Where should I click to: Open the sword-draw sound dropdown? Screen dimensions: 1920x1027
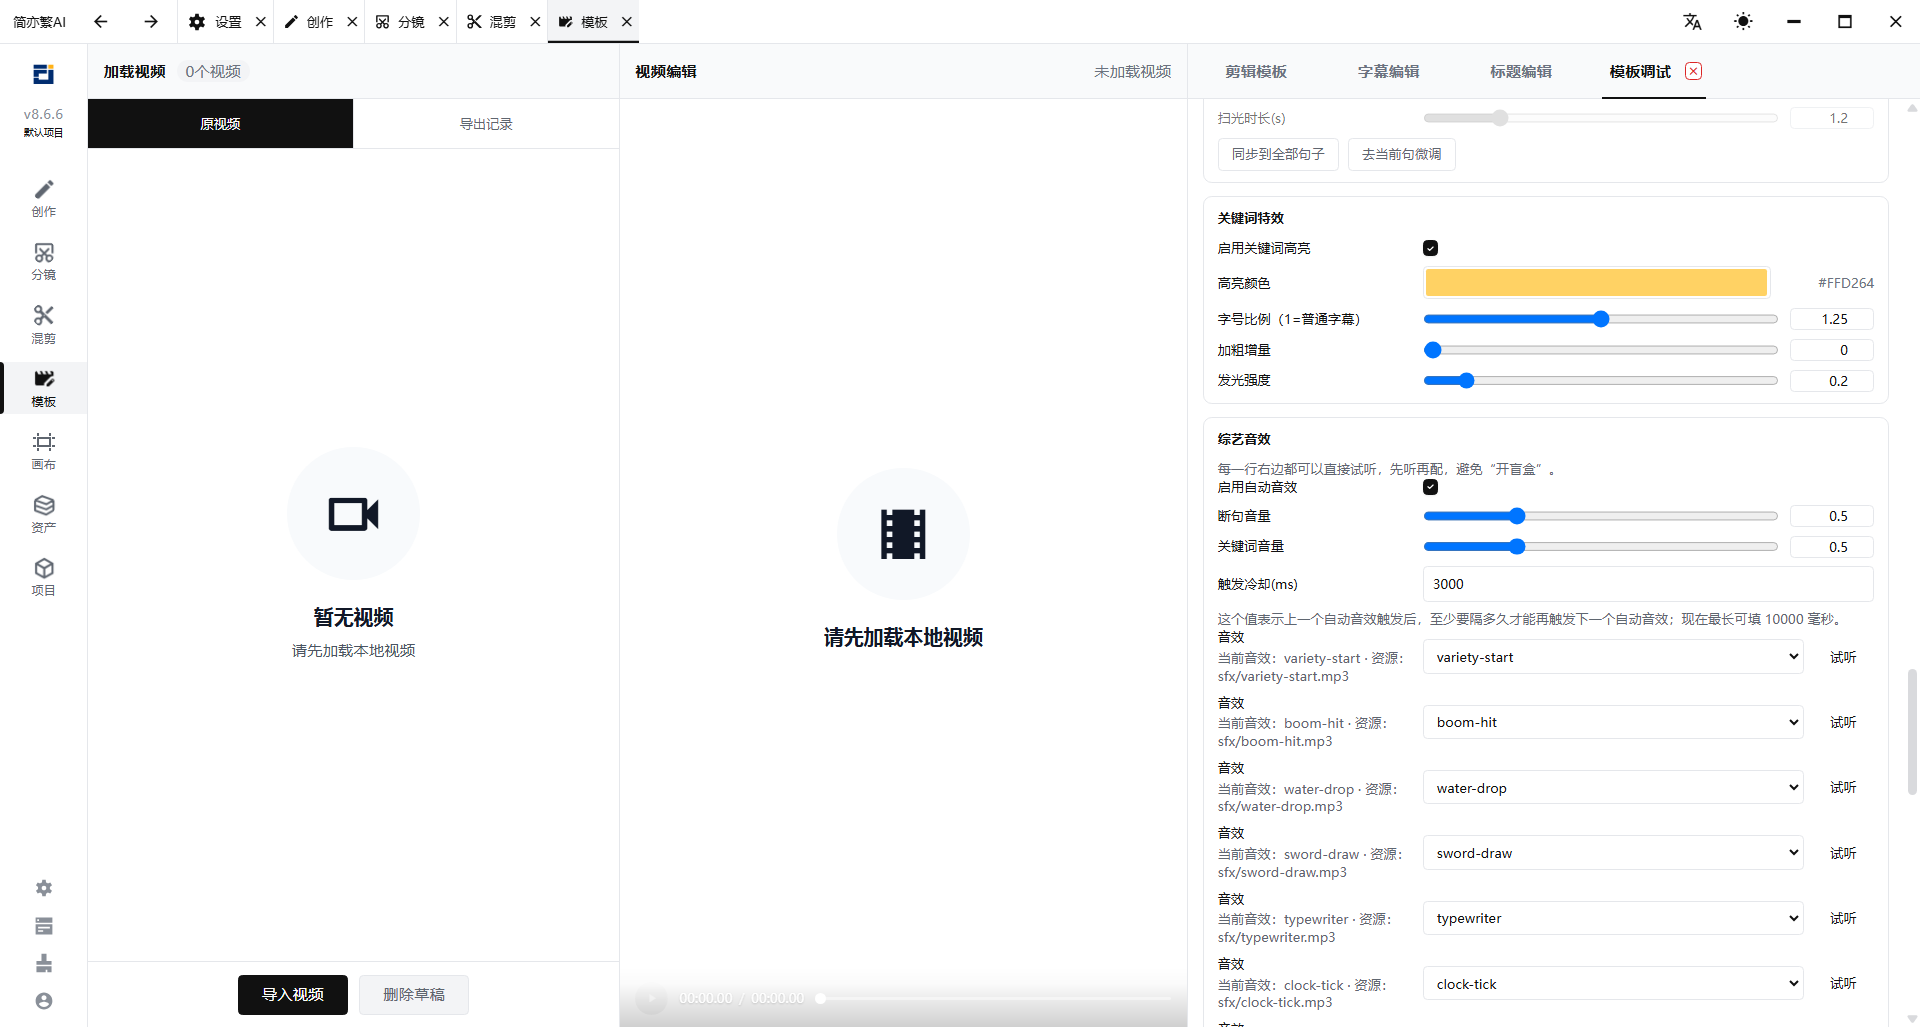pyautogui.click(x=1613, y=853)
